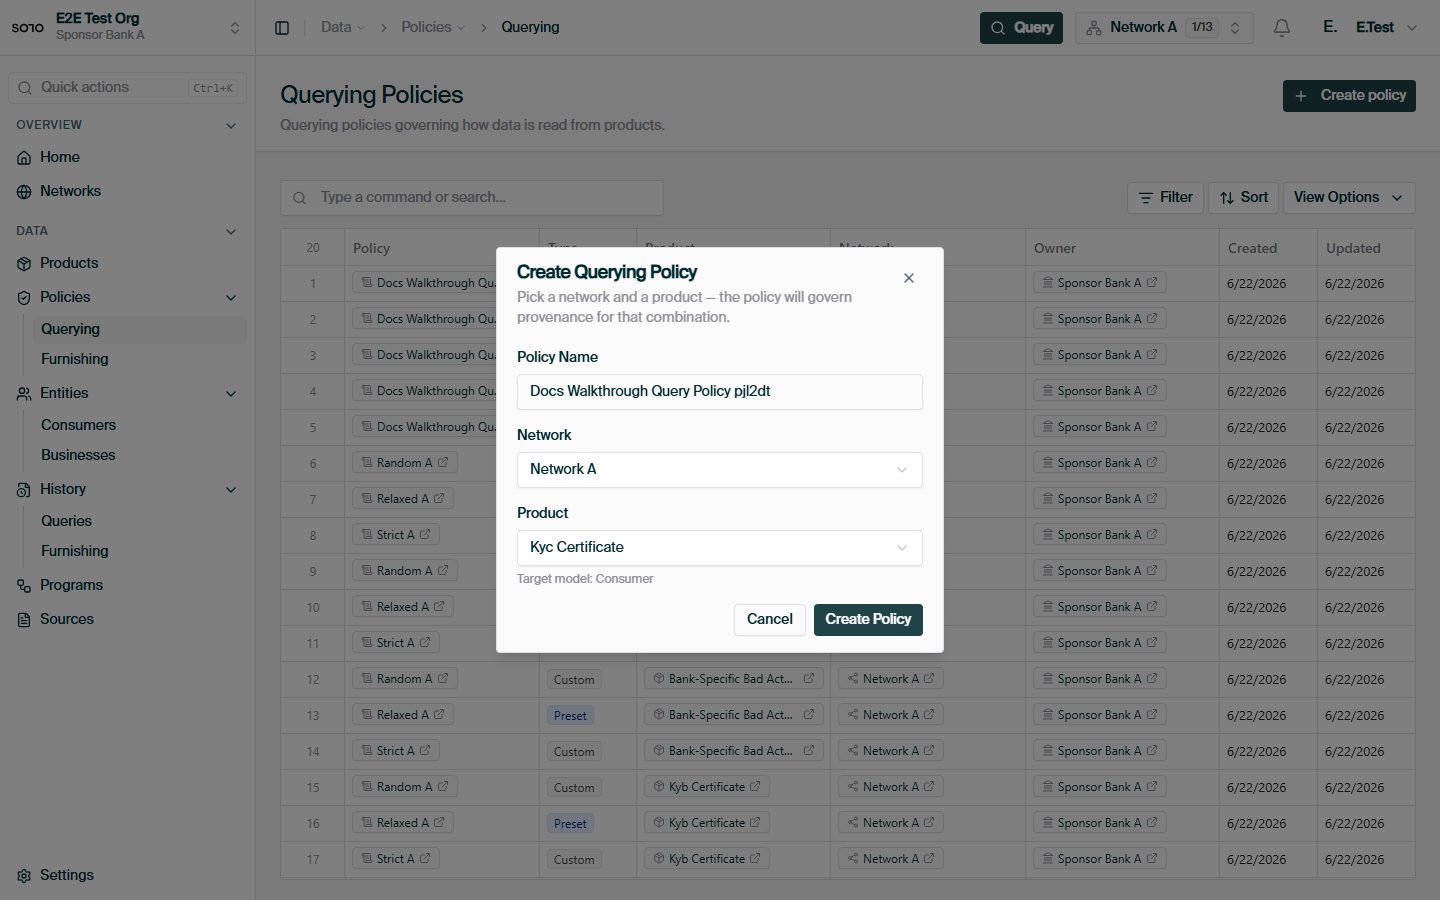This screenshot has height=900, width=1440.
Task: Open external link icon on Strict A row 8
Action: 425,534
